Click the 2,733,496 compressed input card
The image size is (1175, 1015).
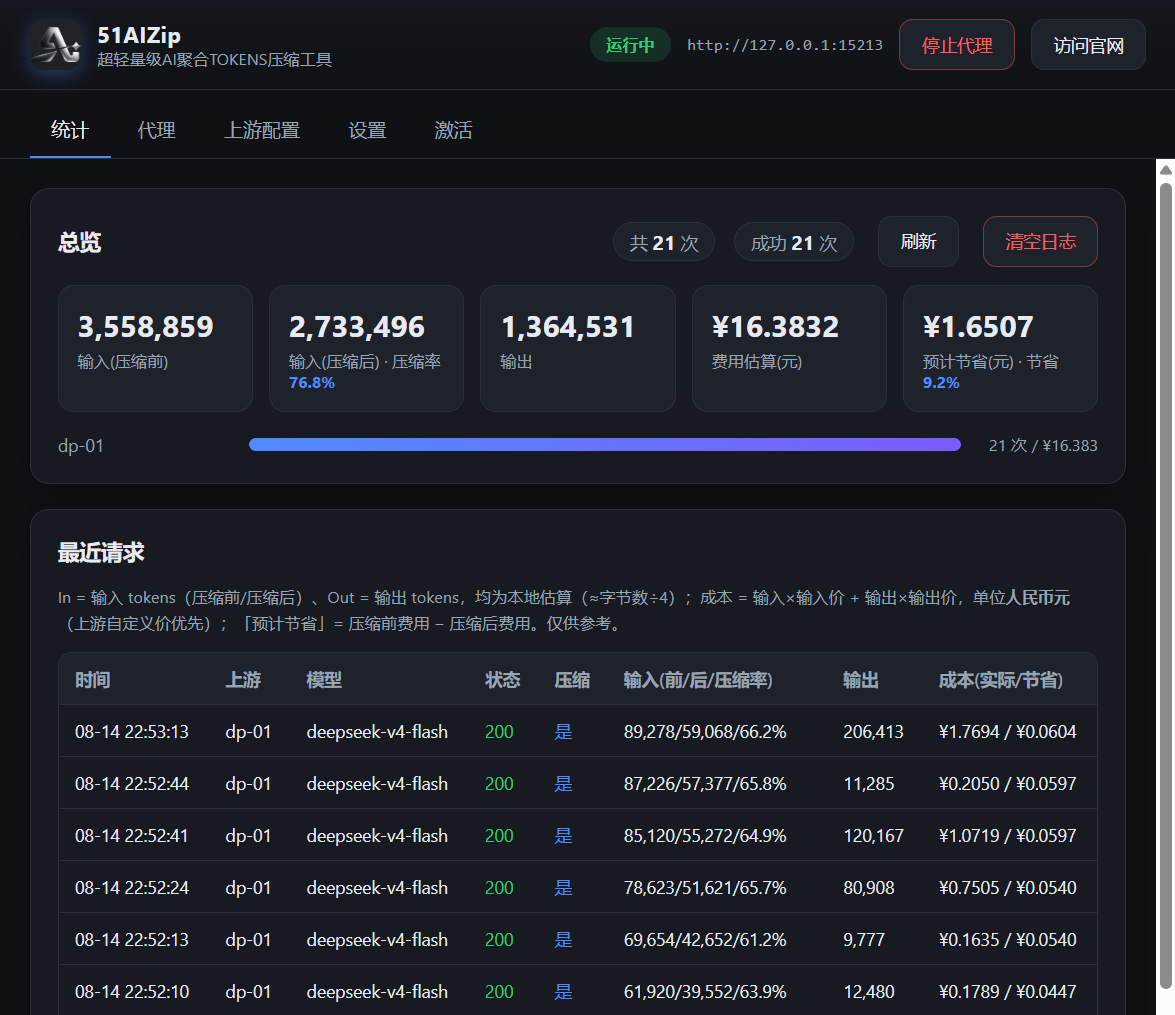(366, 348)
